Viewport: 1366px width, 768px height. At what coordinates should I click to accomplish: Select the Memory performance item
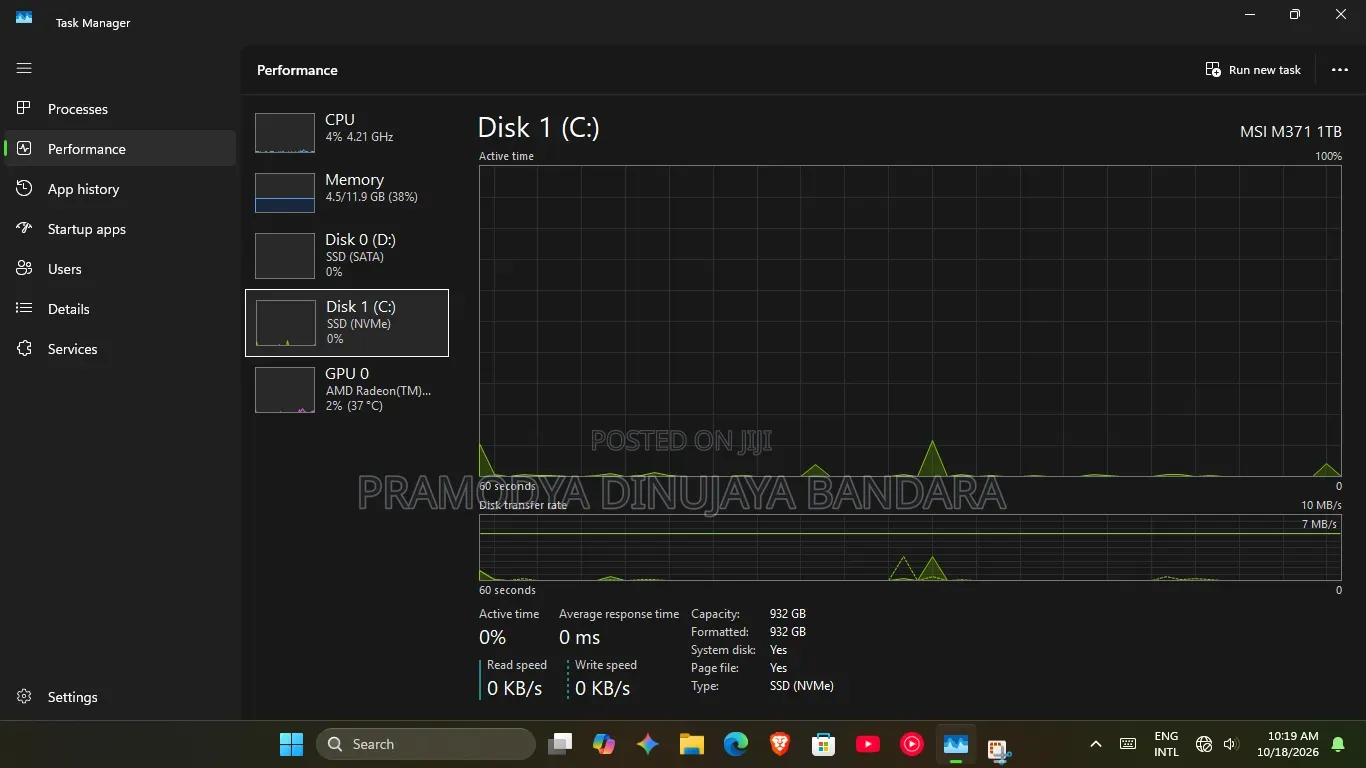347,193
